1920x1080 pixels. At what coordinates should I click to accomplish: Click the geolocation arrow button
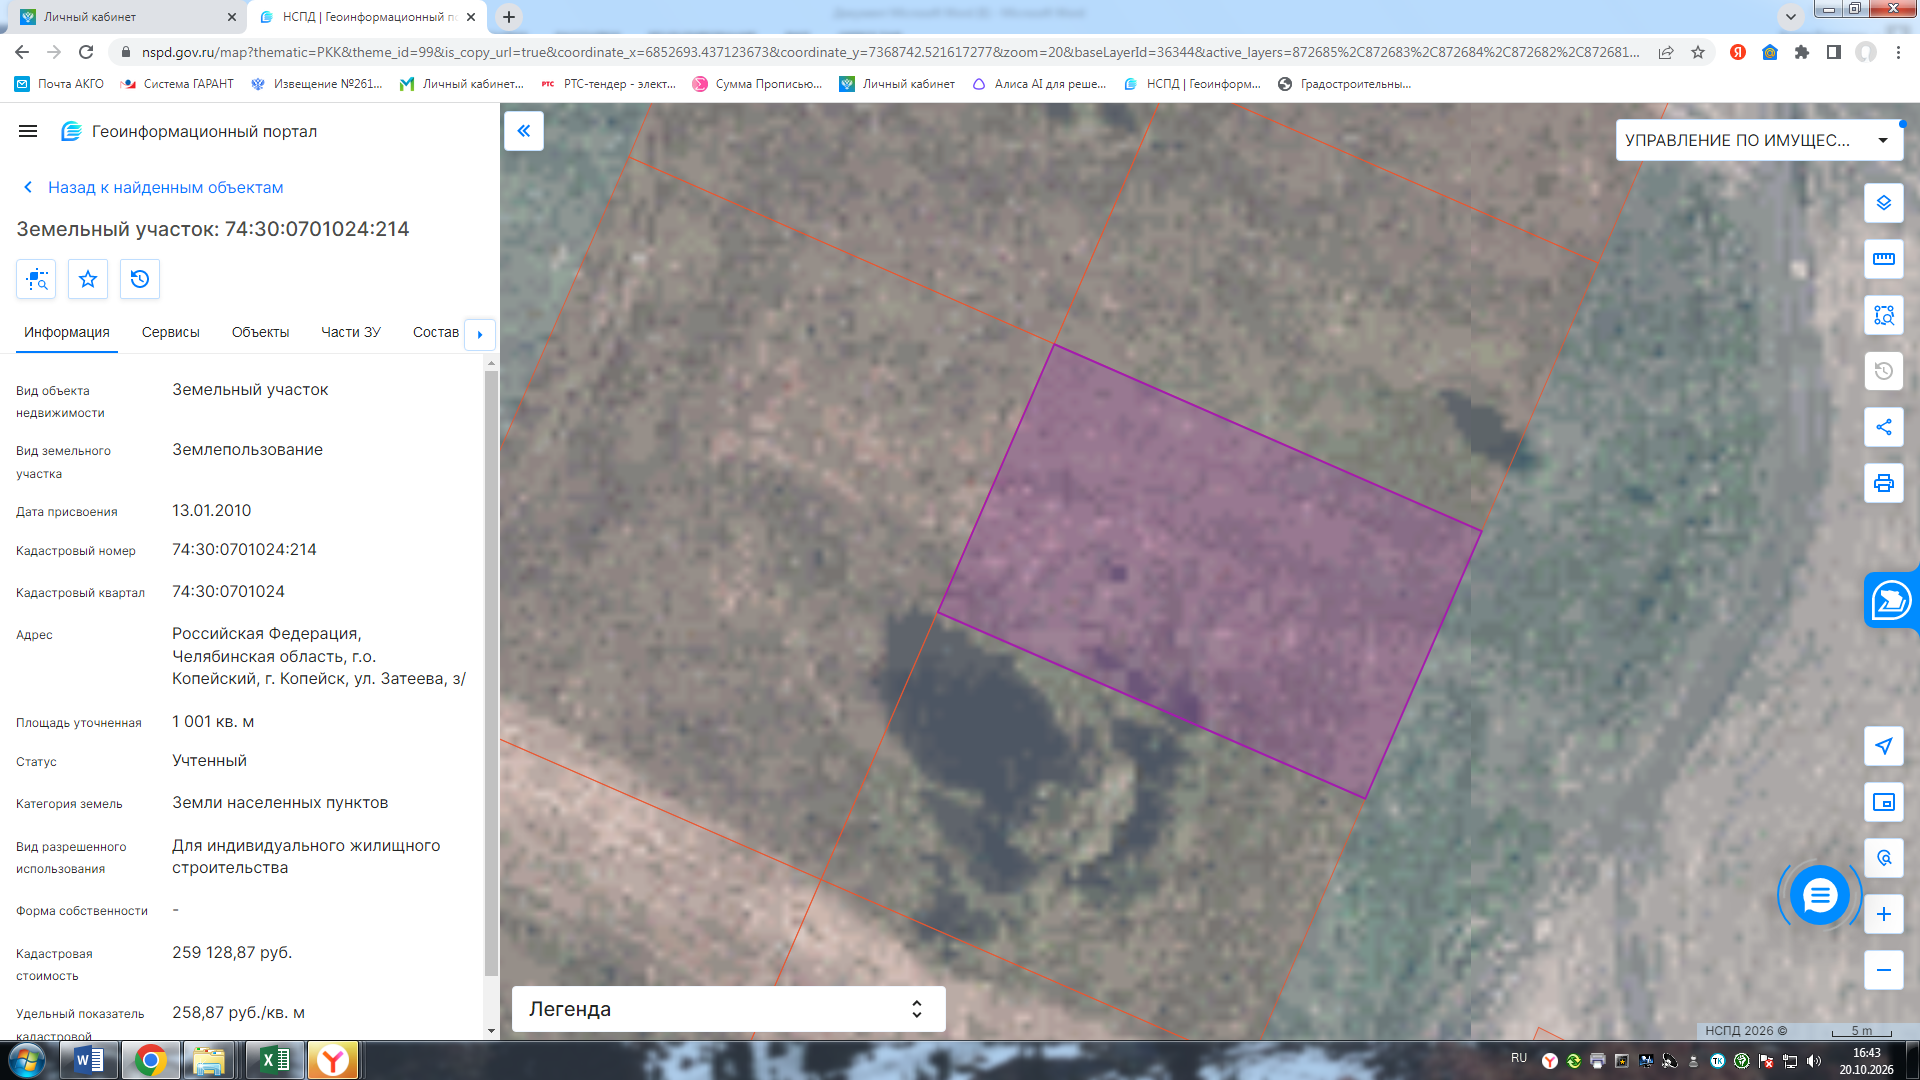[1884, 746]
